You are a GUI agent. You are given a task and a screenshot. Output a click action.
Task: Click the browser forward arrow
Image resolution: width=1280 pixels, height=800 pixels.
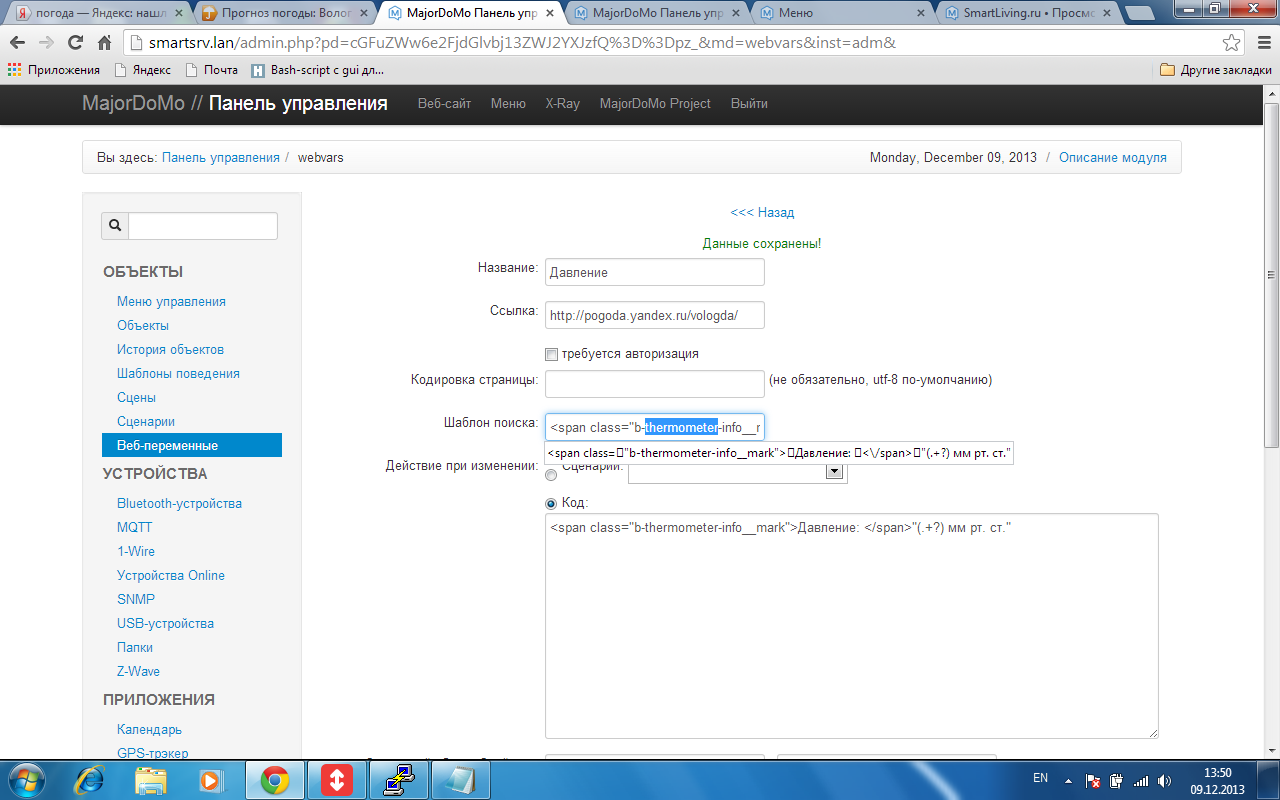pyautogui.click(x=46, y=43)
